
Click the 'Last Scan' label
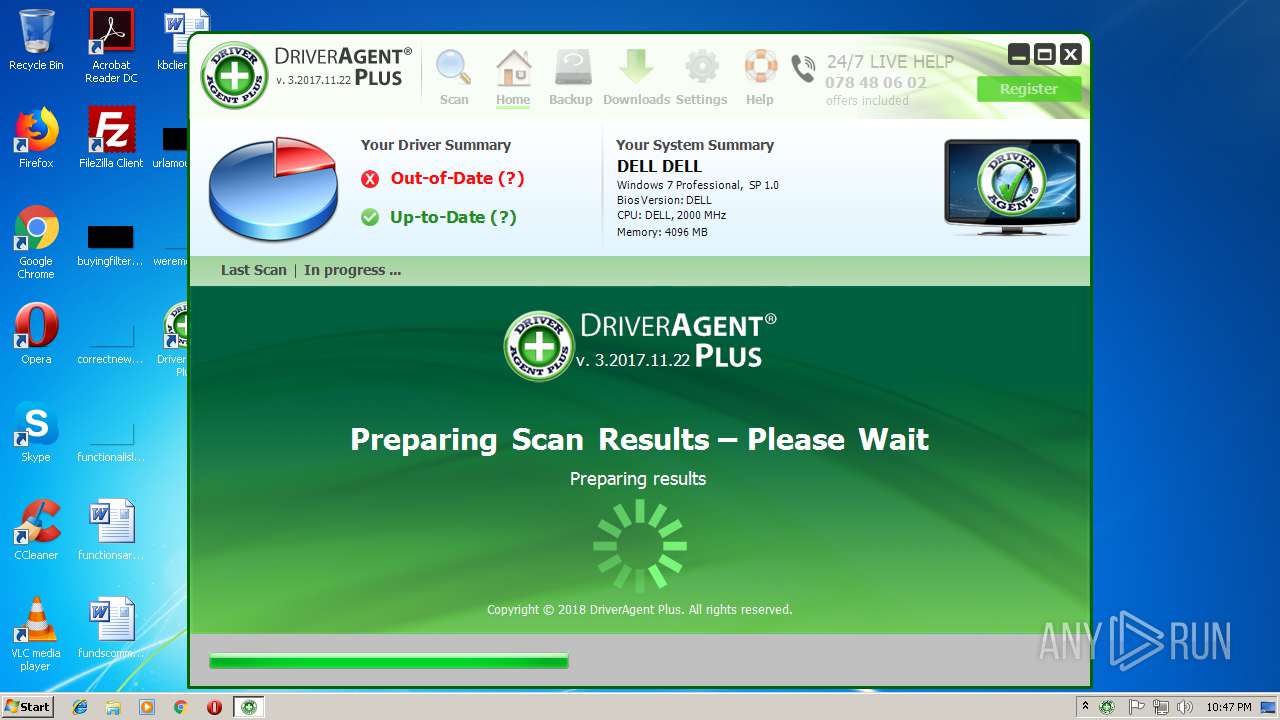(254, 270)
